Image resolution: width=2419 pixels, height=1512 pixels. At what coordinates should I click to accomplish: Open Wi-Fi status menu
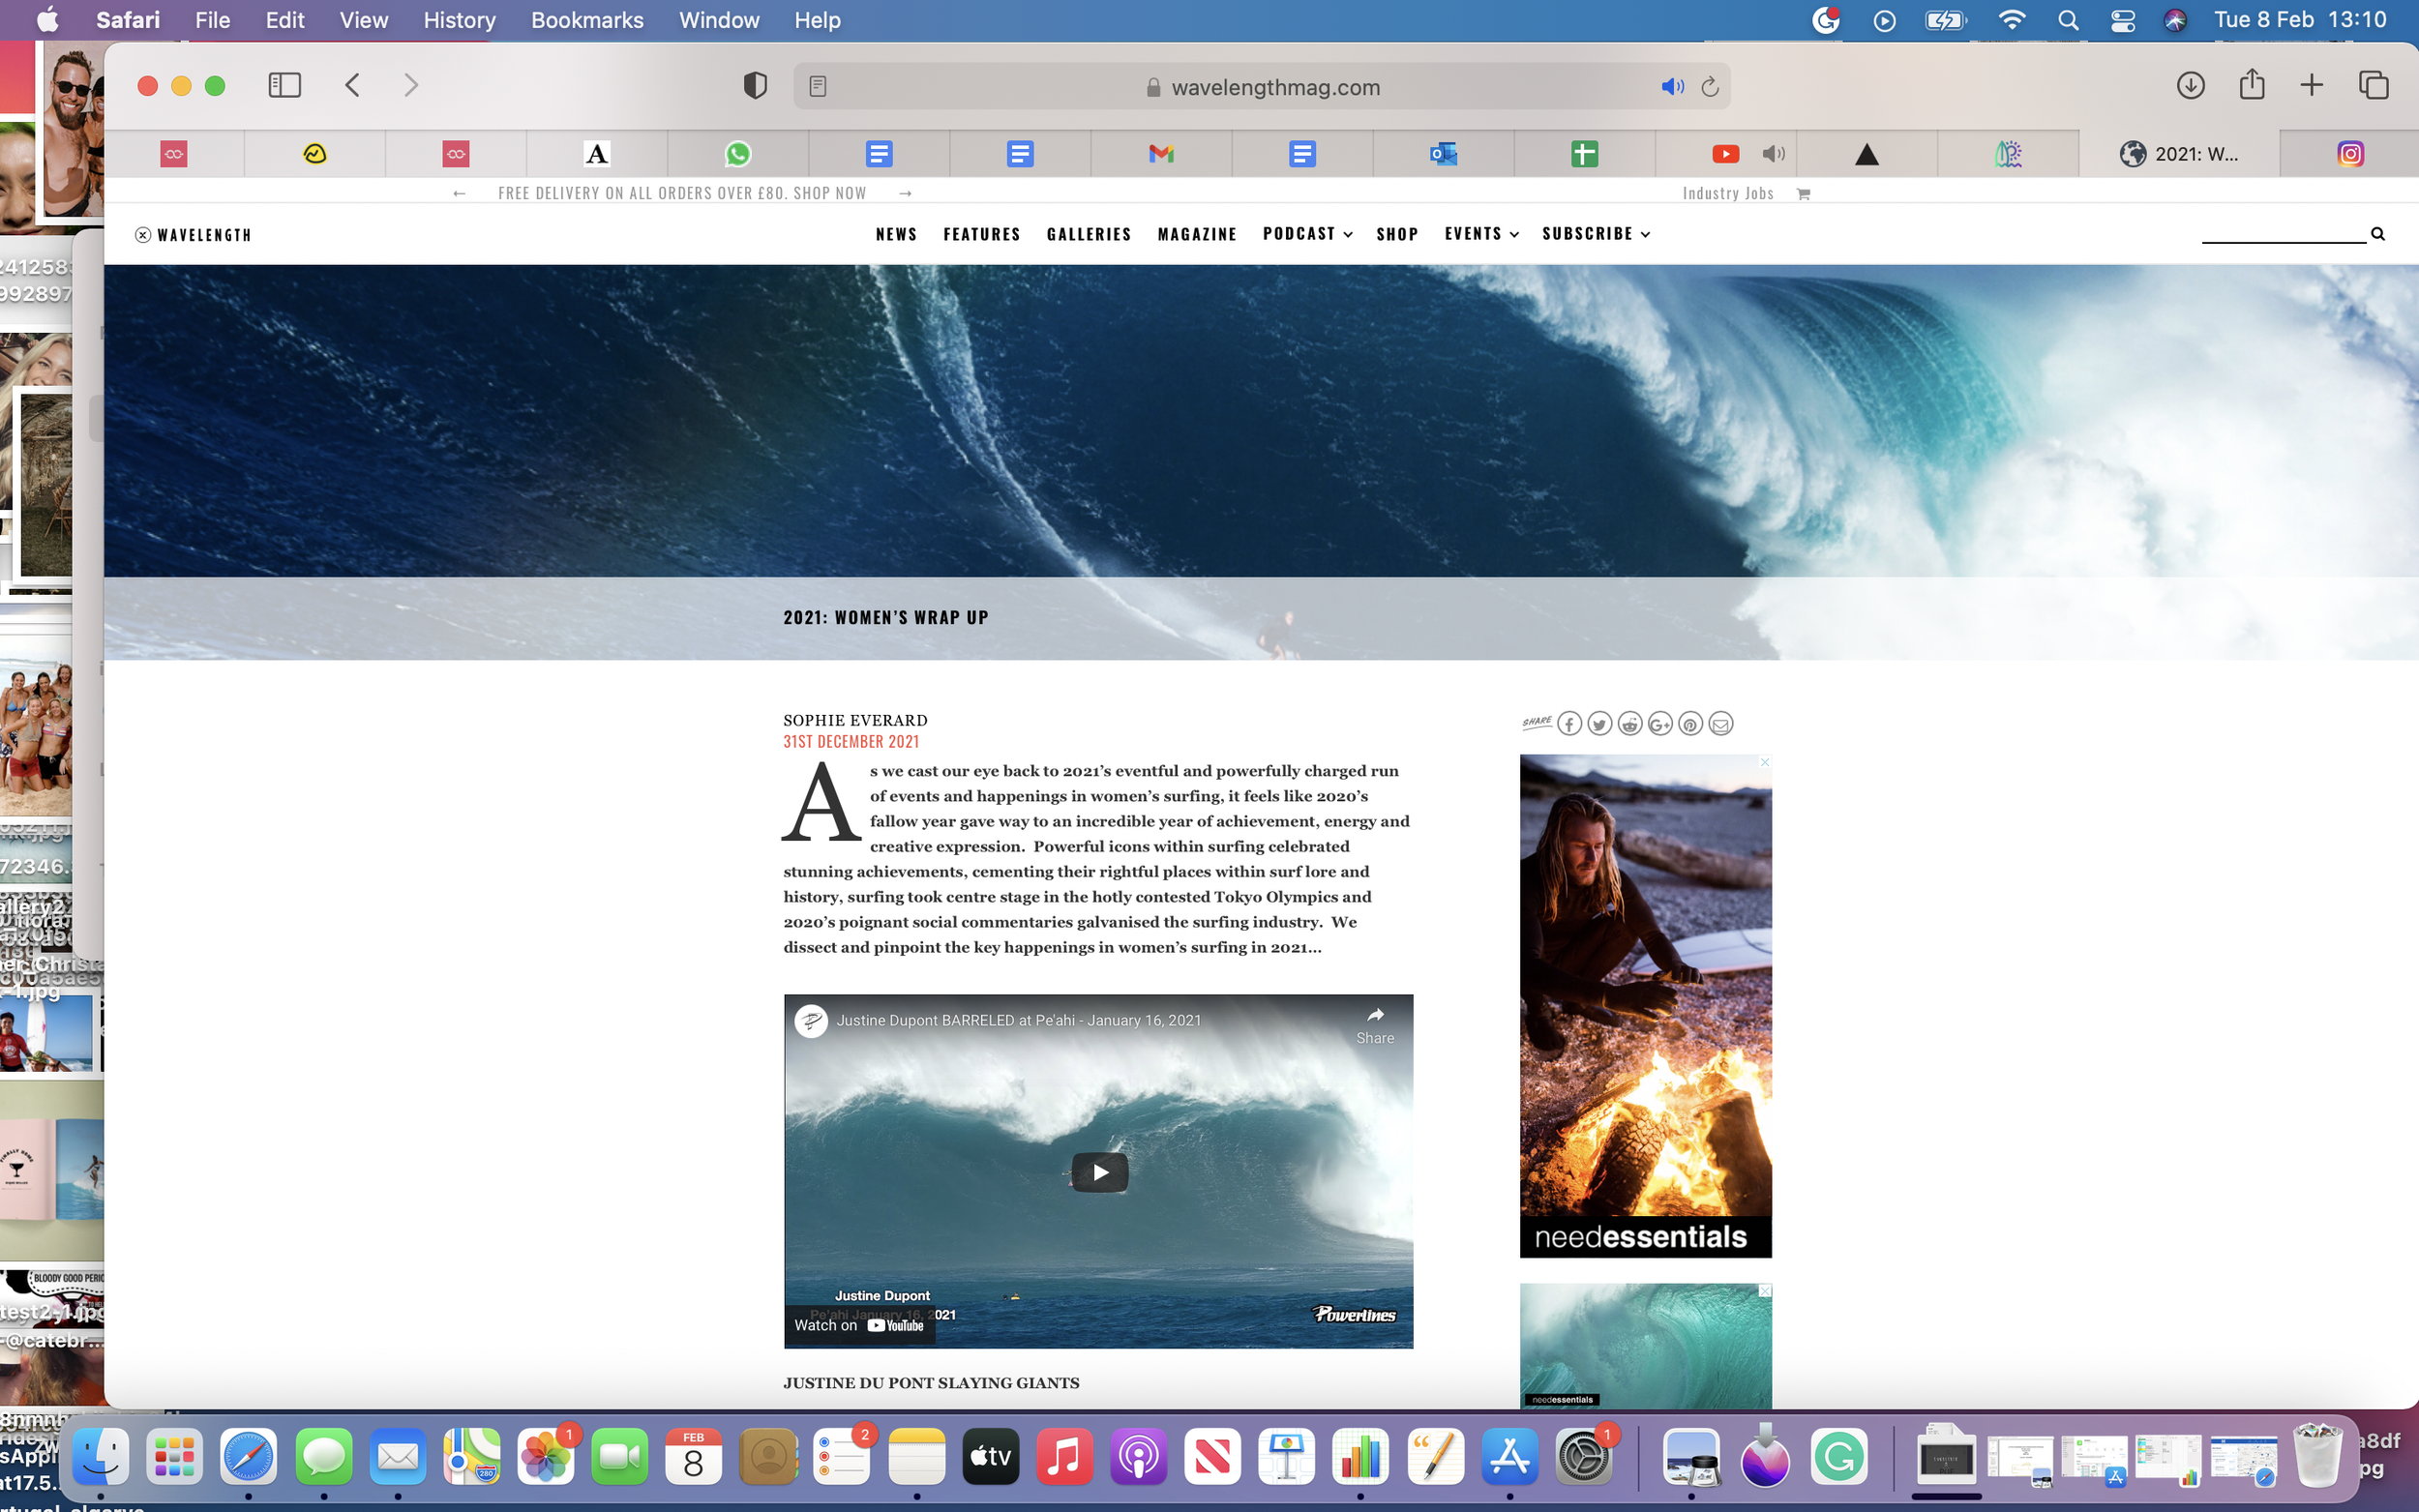coord(2011,20)
